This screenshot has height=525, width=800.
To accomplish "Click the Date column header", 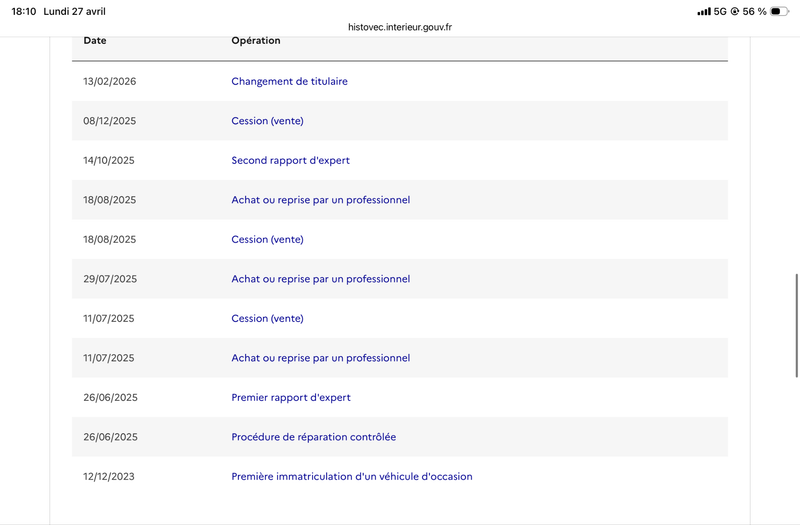I will pyautogui.click(x=95, y=40).
